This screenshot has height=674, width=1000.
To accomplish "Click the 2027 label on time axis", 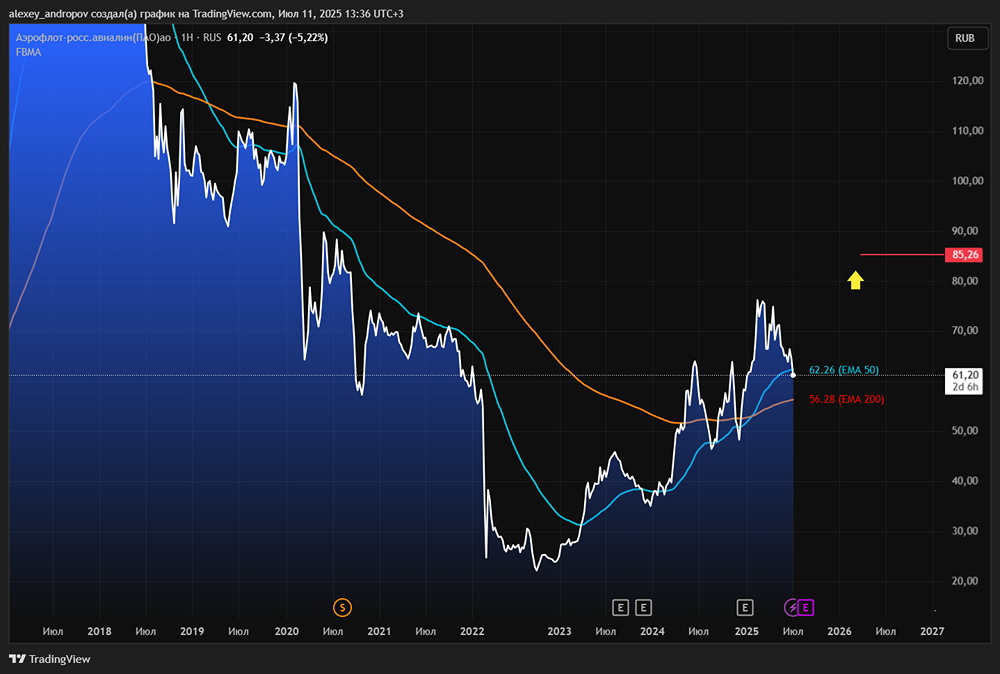I will tap(932, 631).
